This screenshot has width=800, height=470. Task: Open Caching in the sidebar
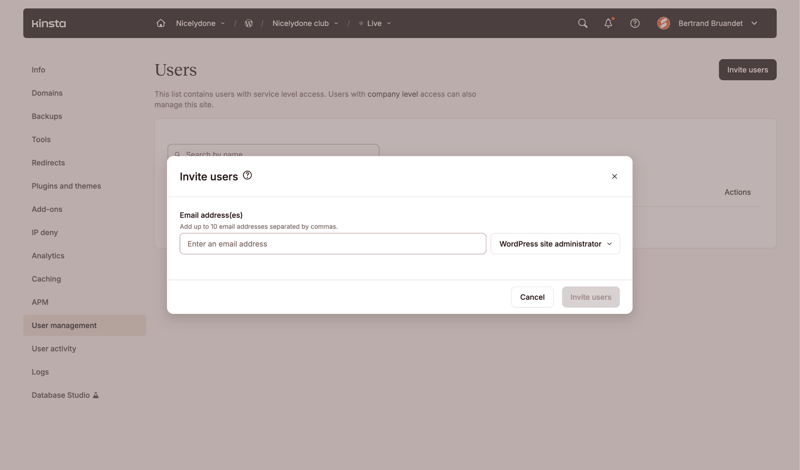tap(46, 279)
